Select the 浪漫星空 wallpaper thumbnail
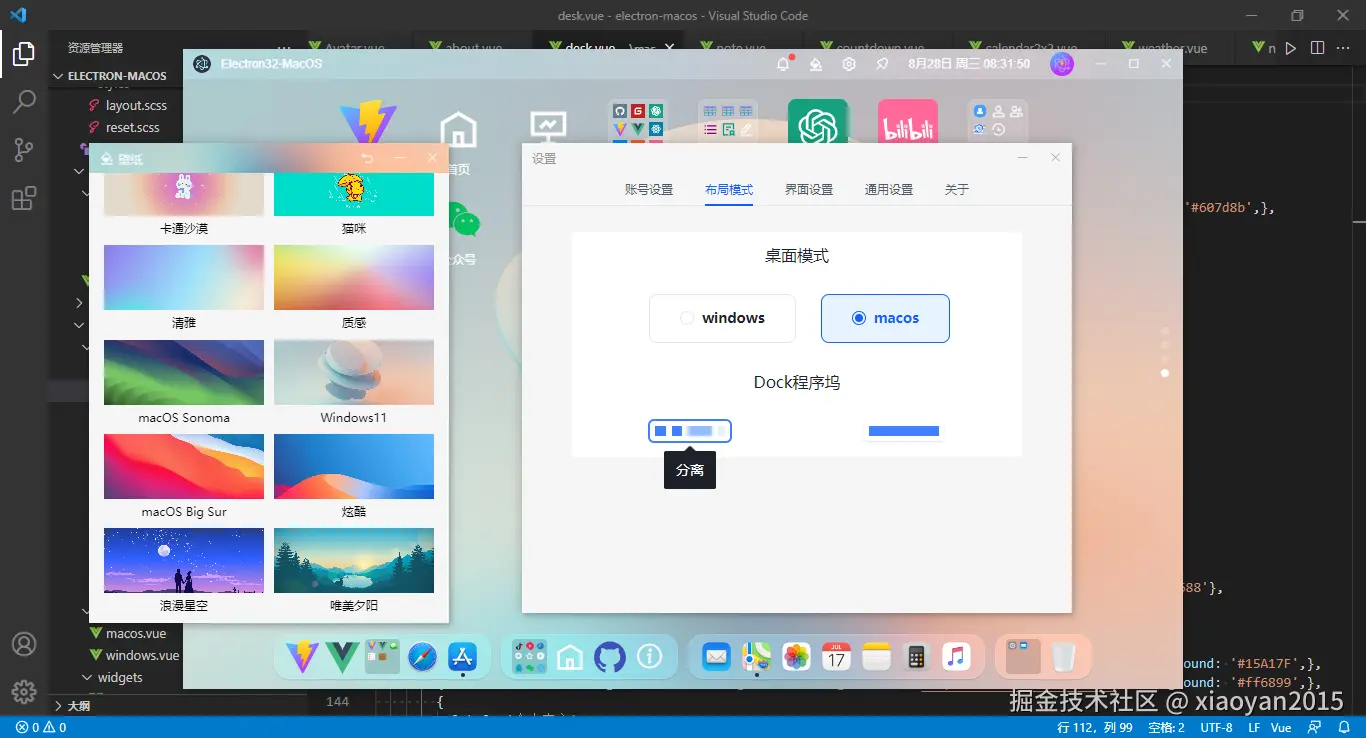This screenshot has height=738, width=1366. tap(183, 560)
